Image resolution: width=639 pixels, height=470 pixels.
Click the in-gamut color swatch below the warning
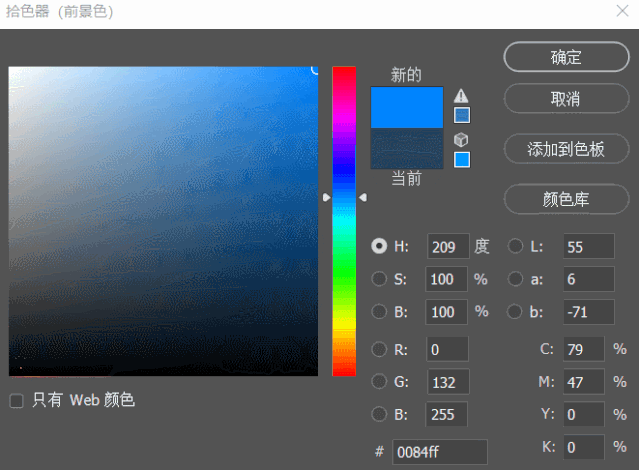click(x=462, y=115)
